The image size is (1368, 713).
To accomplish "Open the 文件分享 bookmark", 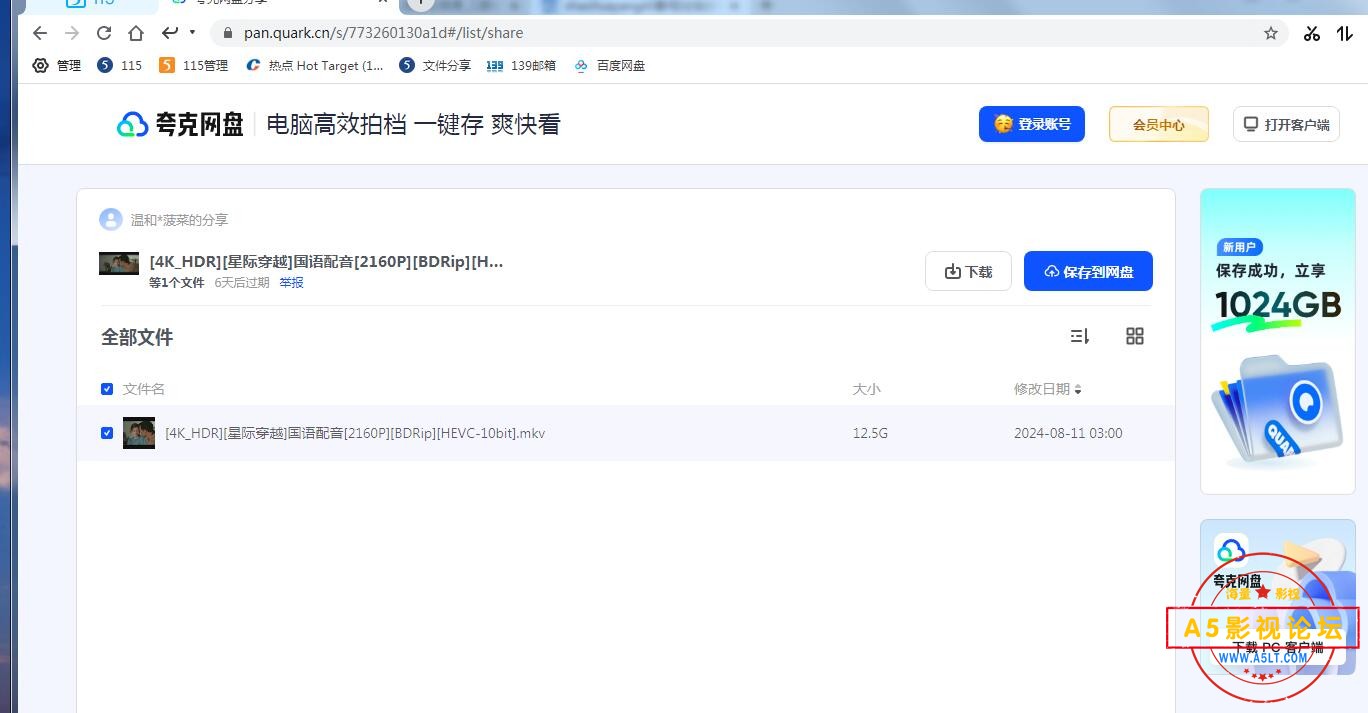I will coord(435,65).
